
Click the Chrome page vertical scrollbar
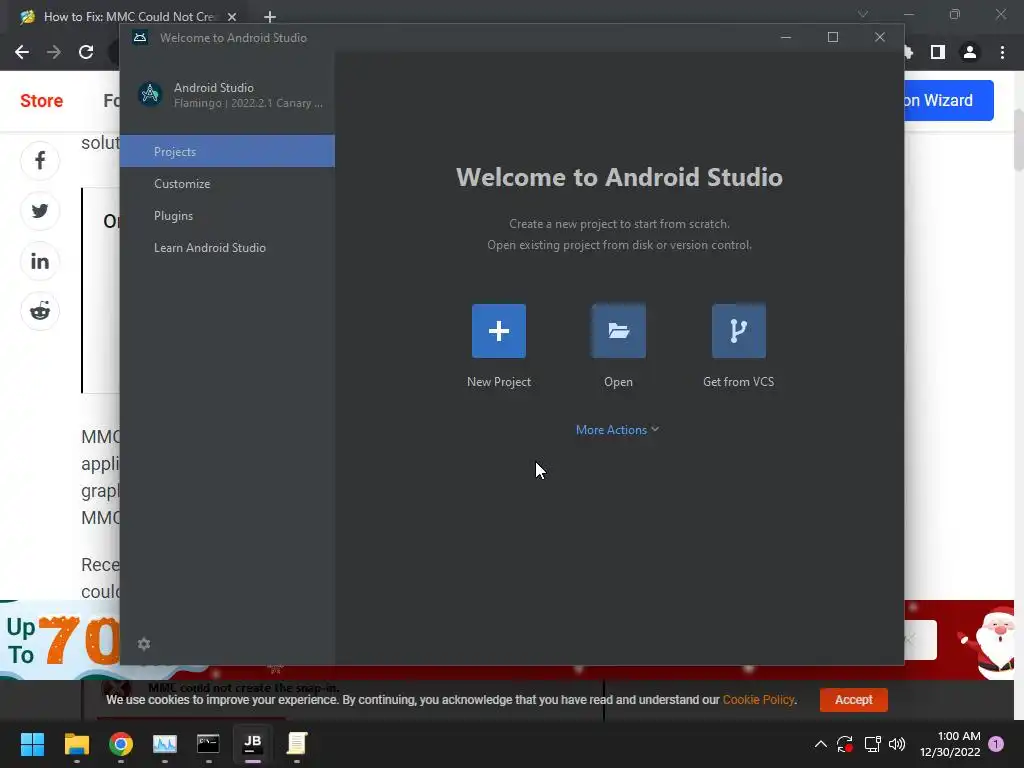click(1018, 140)
